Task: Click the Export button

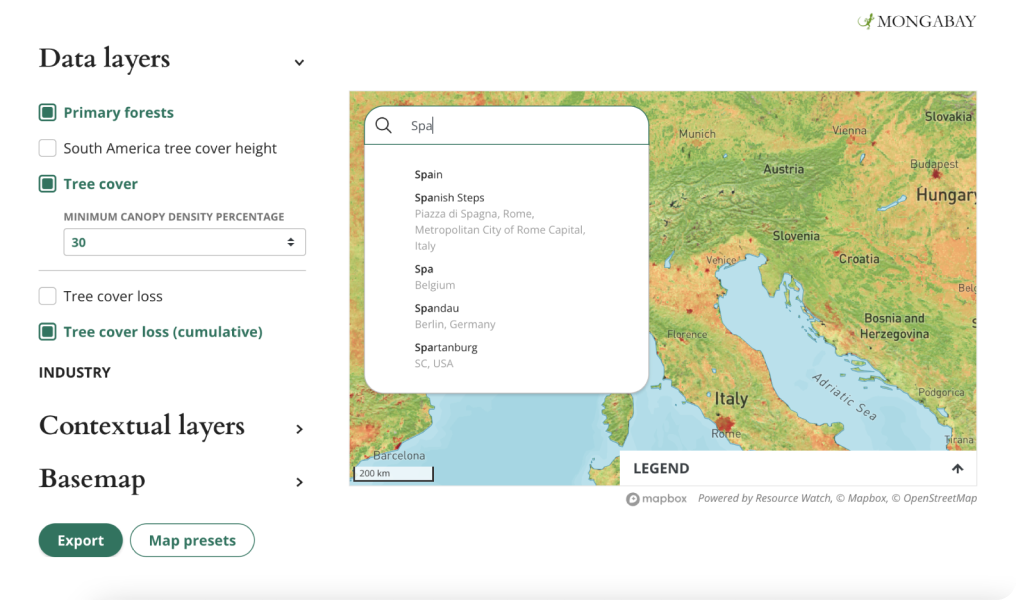Action: pos(80,540)
